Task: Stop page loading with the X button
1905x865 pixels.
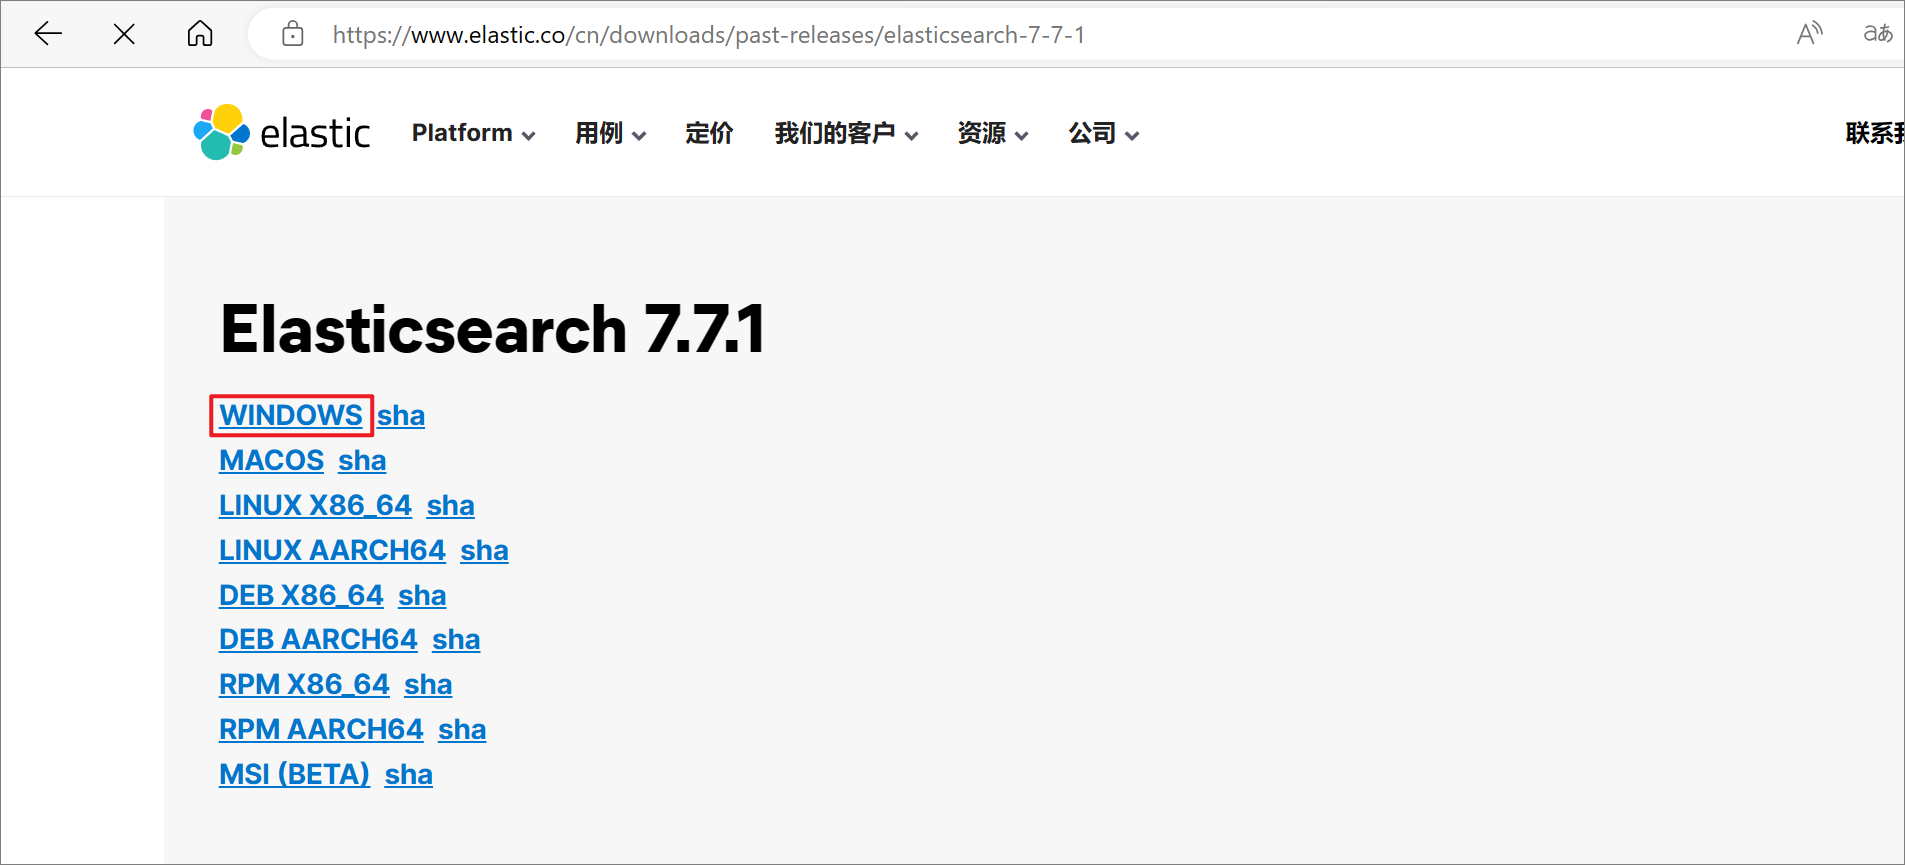Action: coord(124,34)
